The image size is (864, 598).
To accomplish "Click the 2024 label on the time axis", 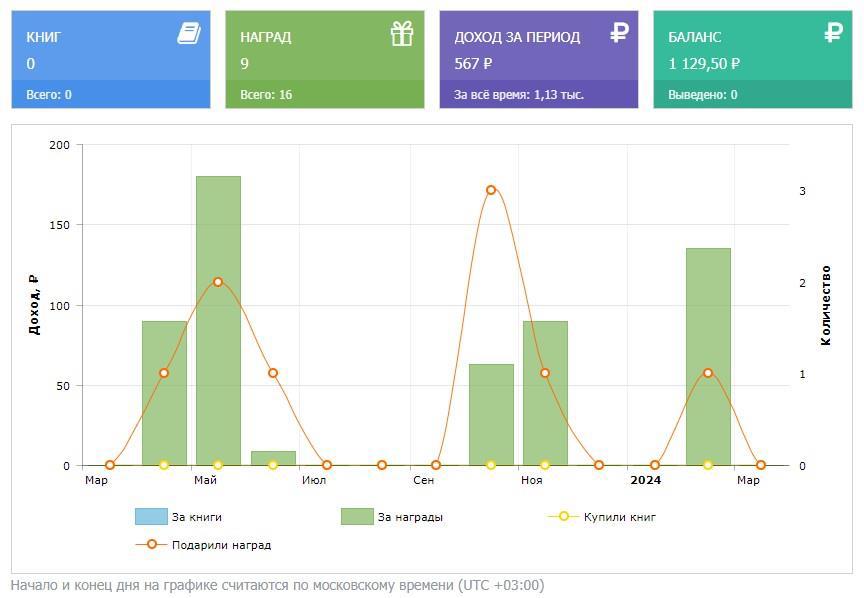I will 645,481.
